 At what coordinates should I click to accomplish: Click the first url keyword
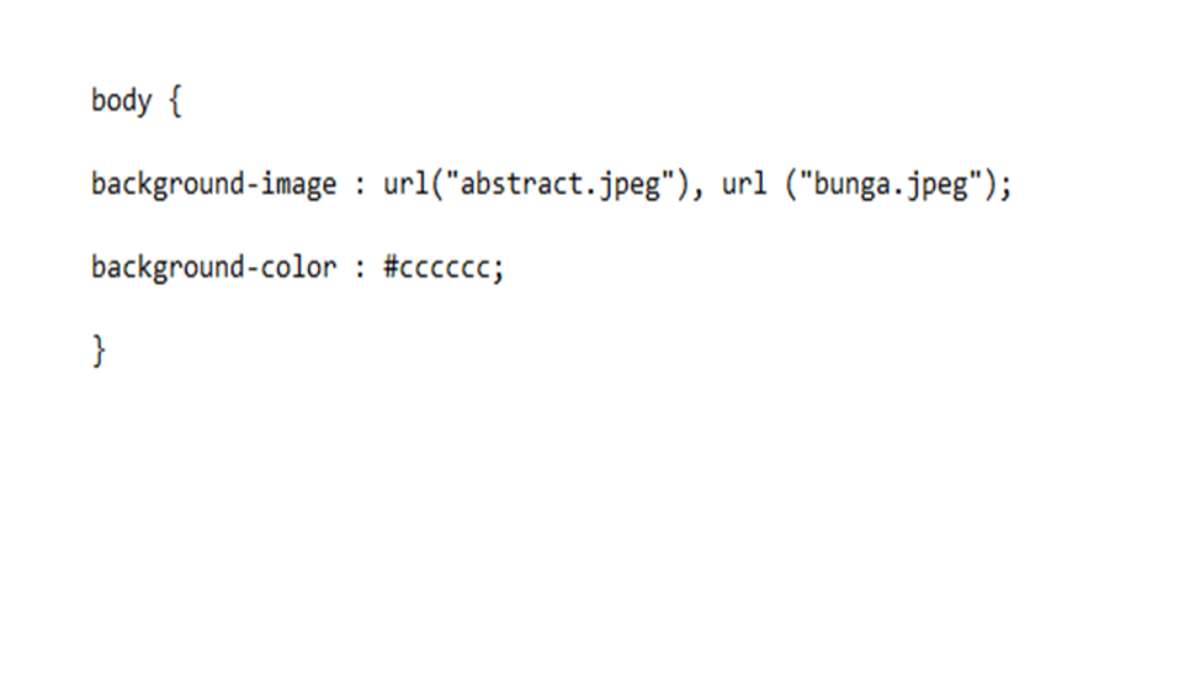(405, 184)
